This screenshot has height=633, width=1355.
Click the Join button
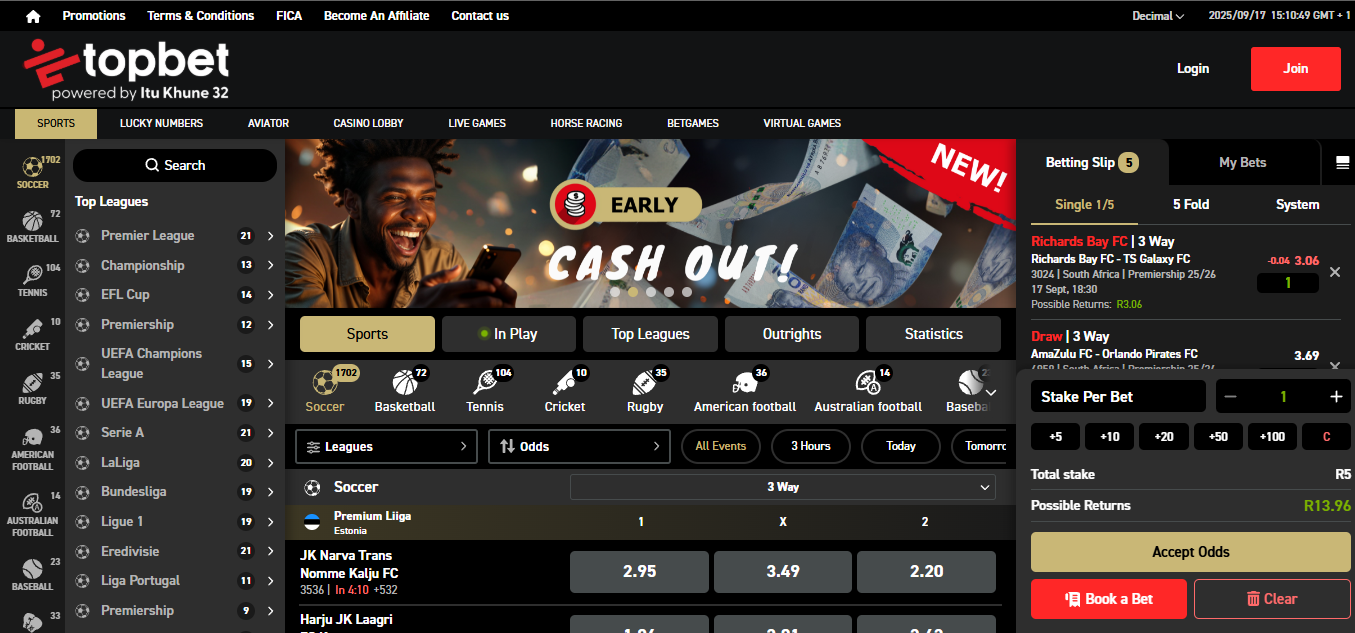click(1295, 68)
